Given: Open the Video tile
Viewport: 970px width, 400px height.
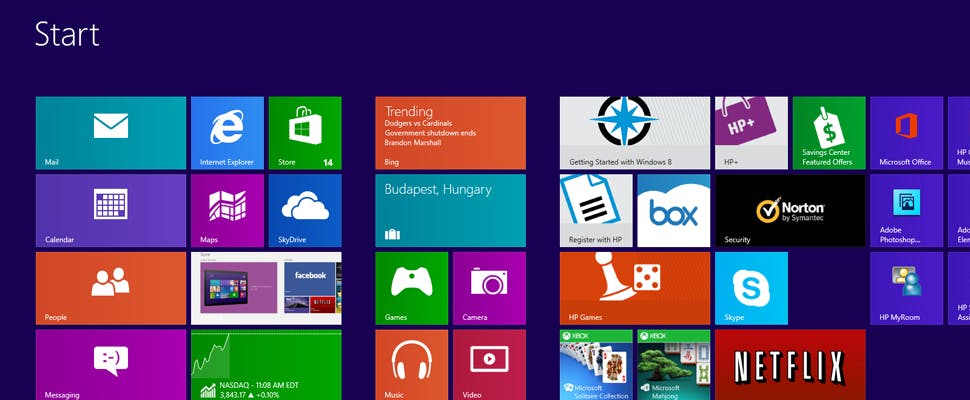Looking at the screenshot, I should (489, 365).
